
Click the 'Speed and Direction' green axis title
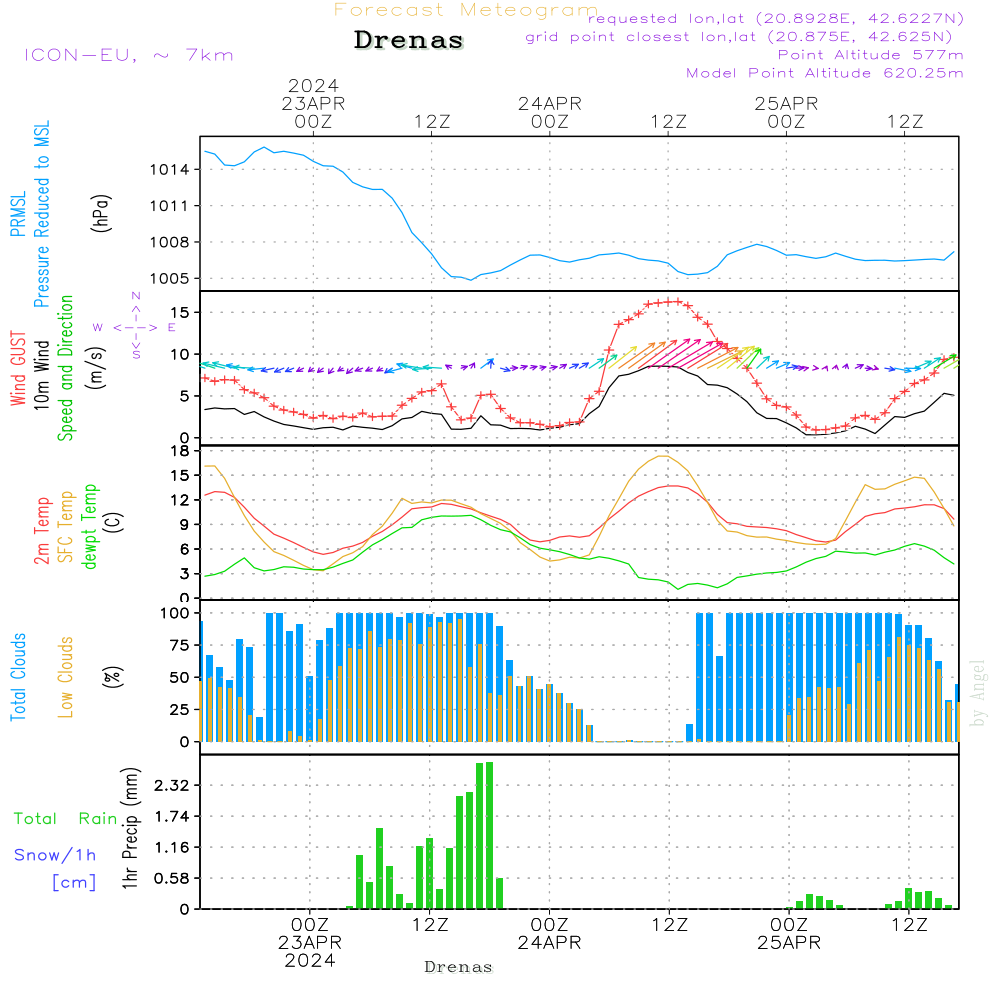66,368
